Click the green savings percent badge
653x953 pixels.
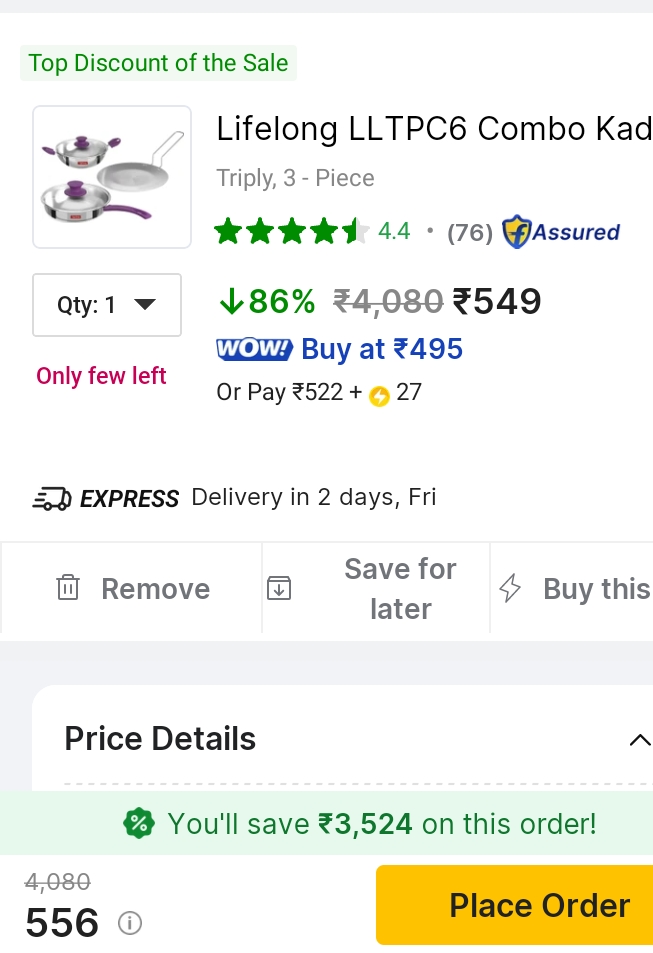coord(139,824)
